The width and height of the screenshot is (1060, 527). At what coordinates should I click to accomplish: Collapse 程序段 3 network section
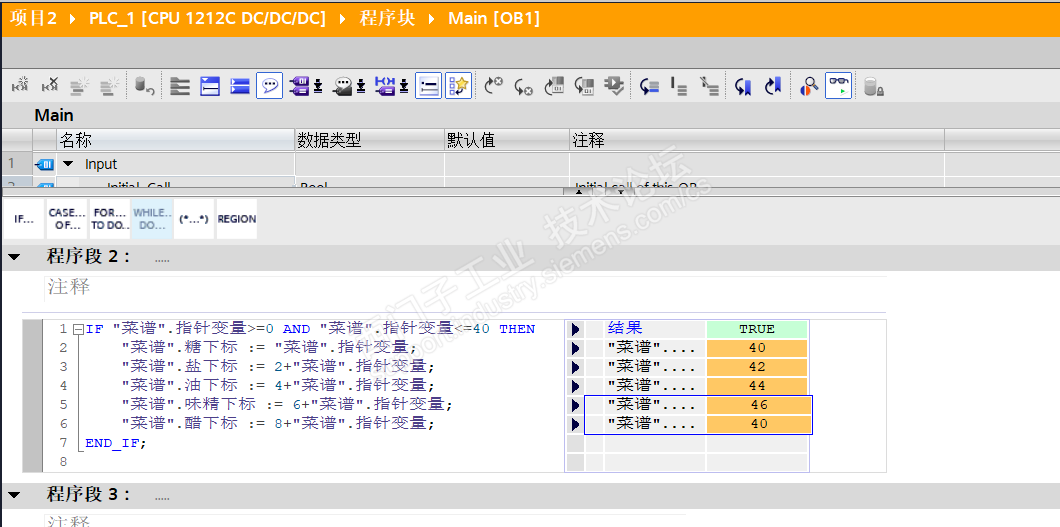coord(14,495)
